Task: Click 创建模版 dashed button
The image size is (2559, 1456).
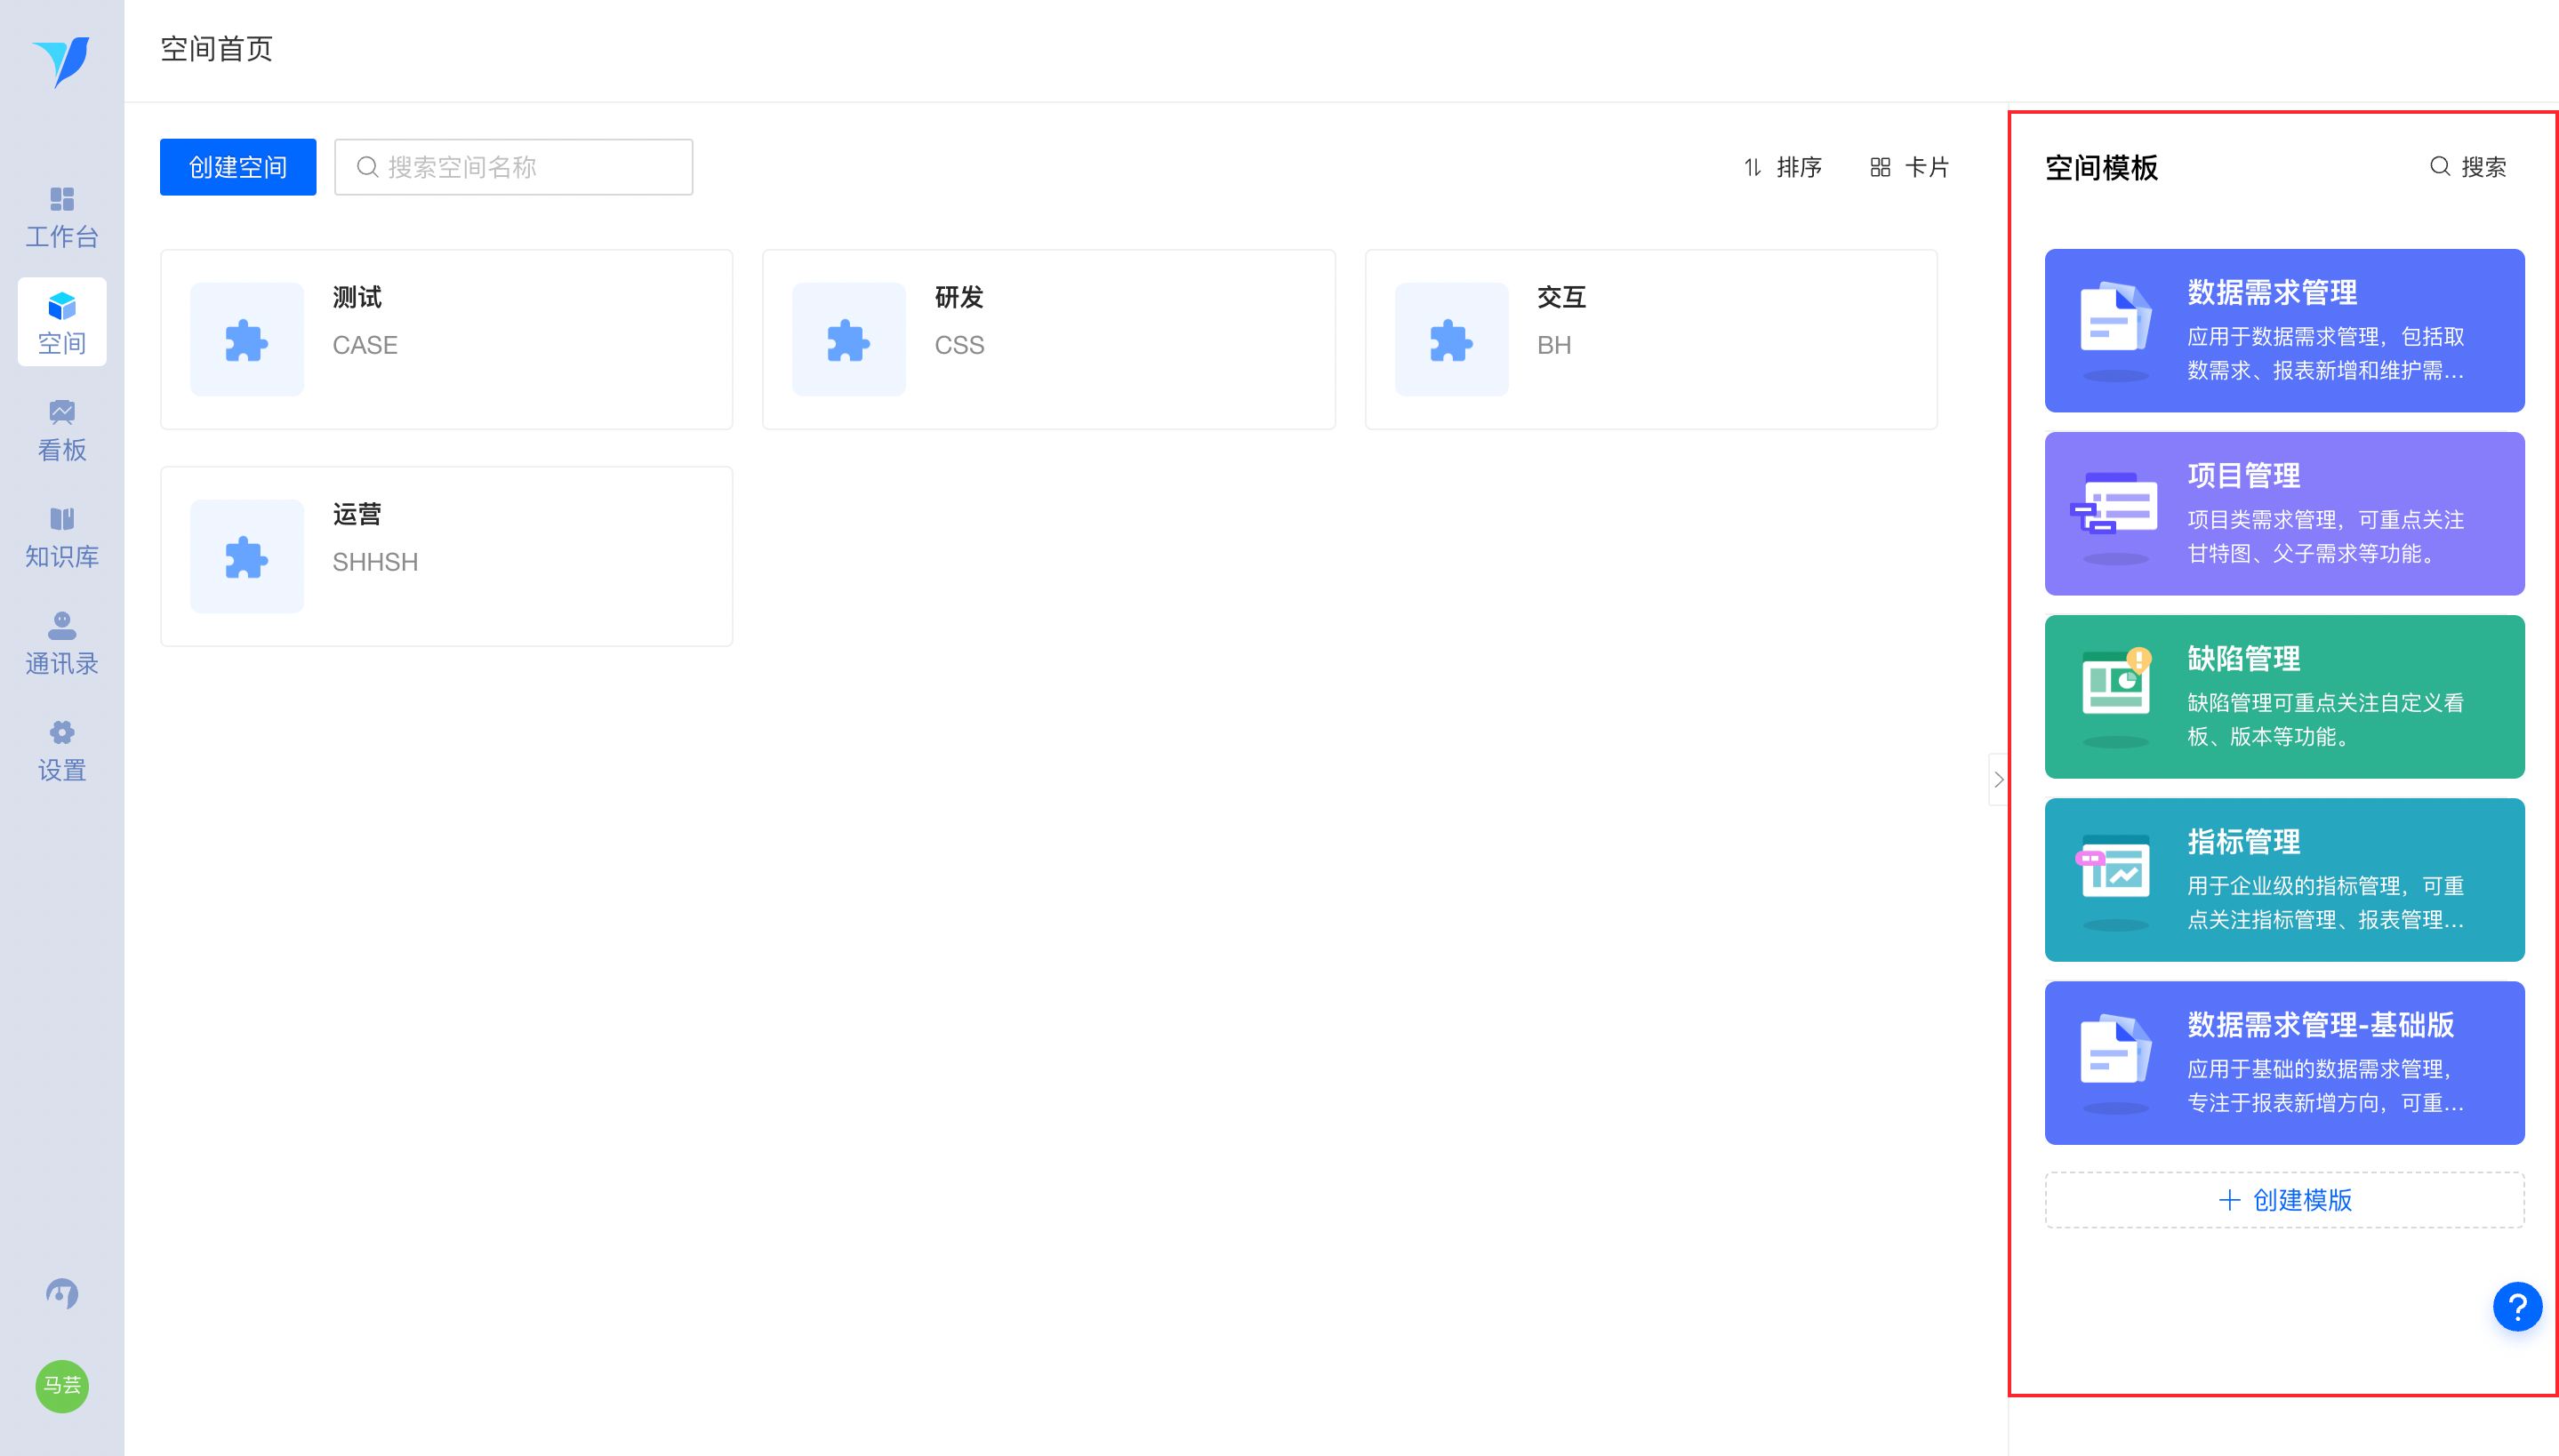Action: pyautogui.click(x=2283, y=1199)
